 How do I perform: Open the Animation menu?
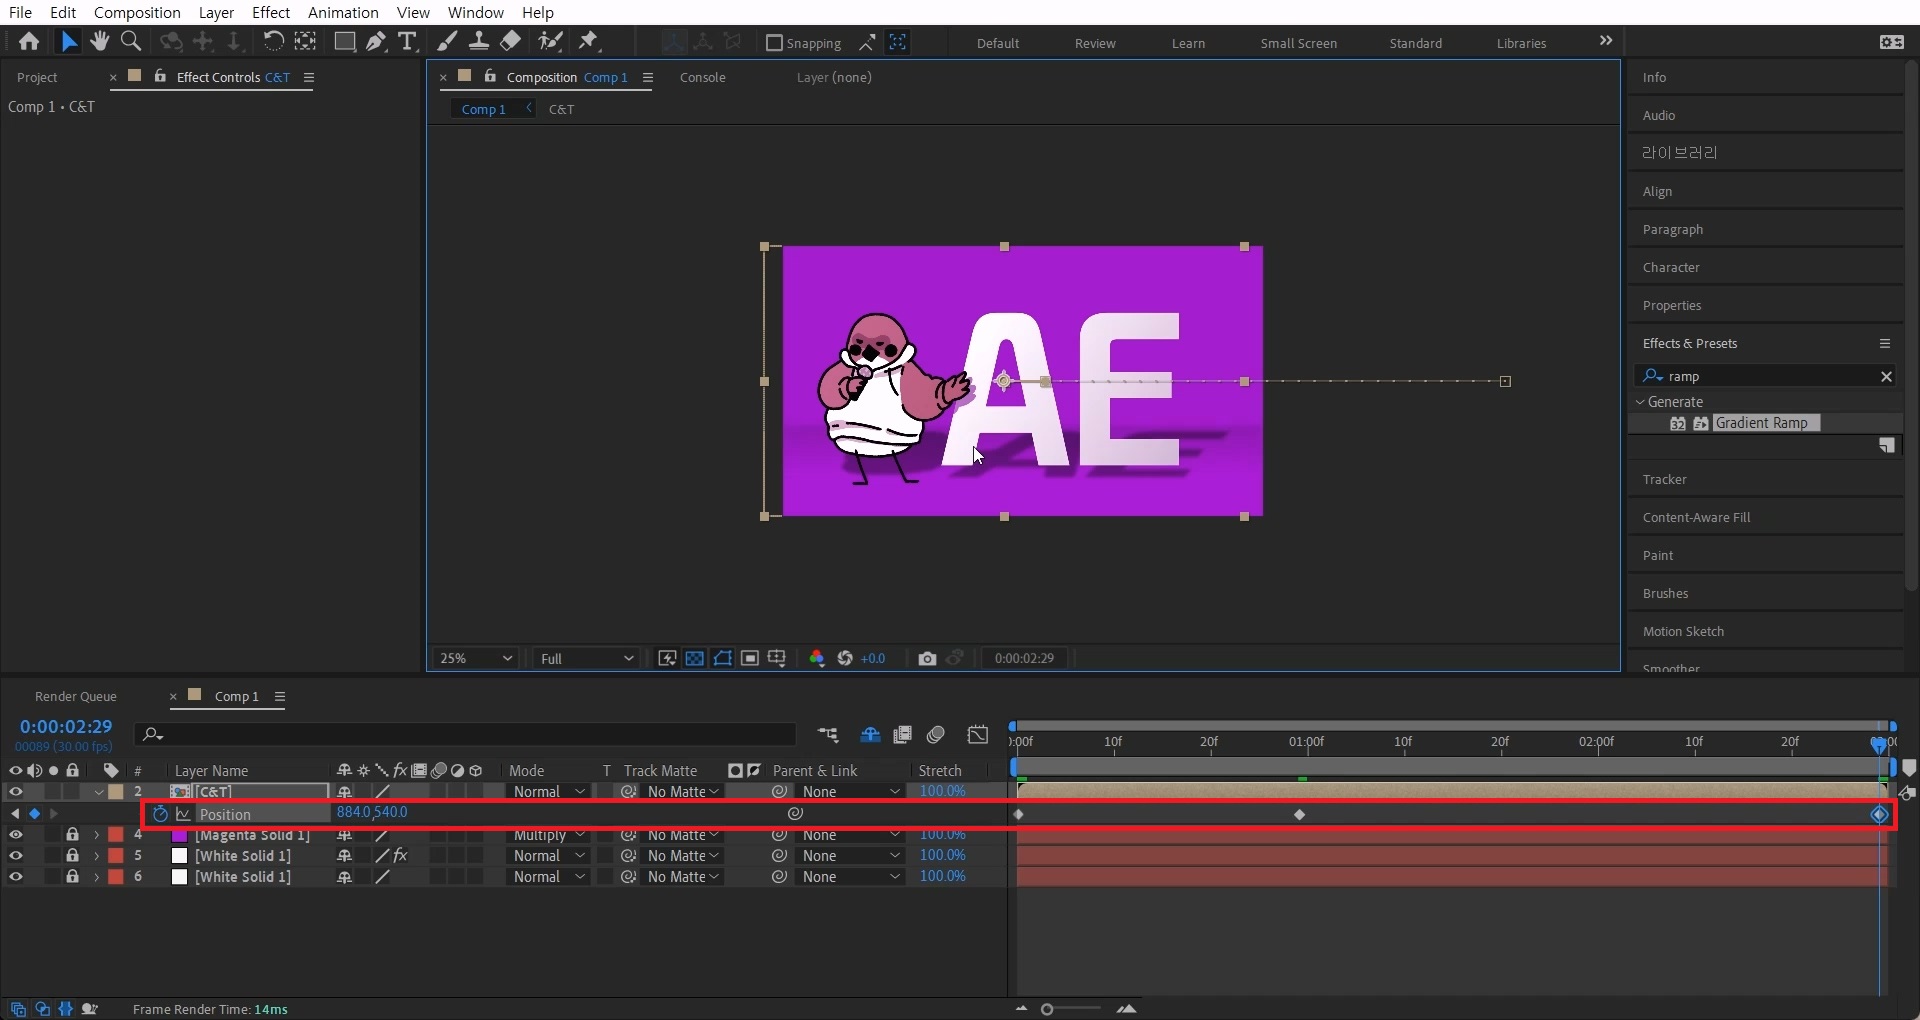click(343, 12)
